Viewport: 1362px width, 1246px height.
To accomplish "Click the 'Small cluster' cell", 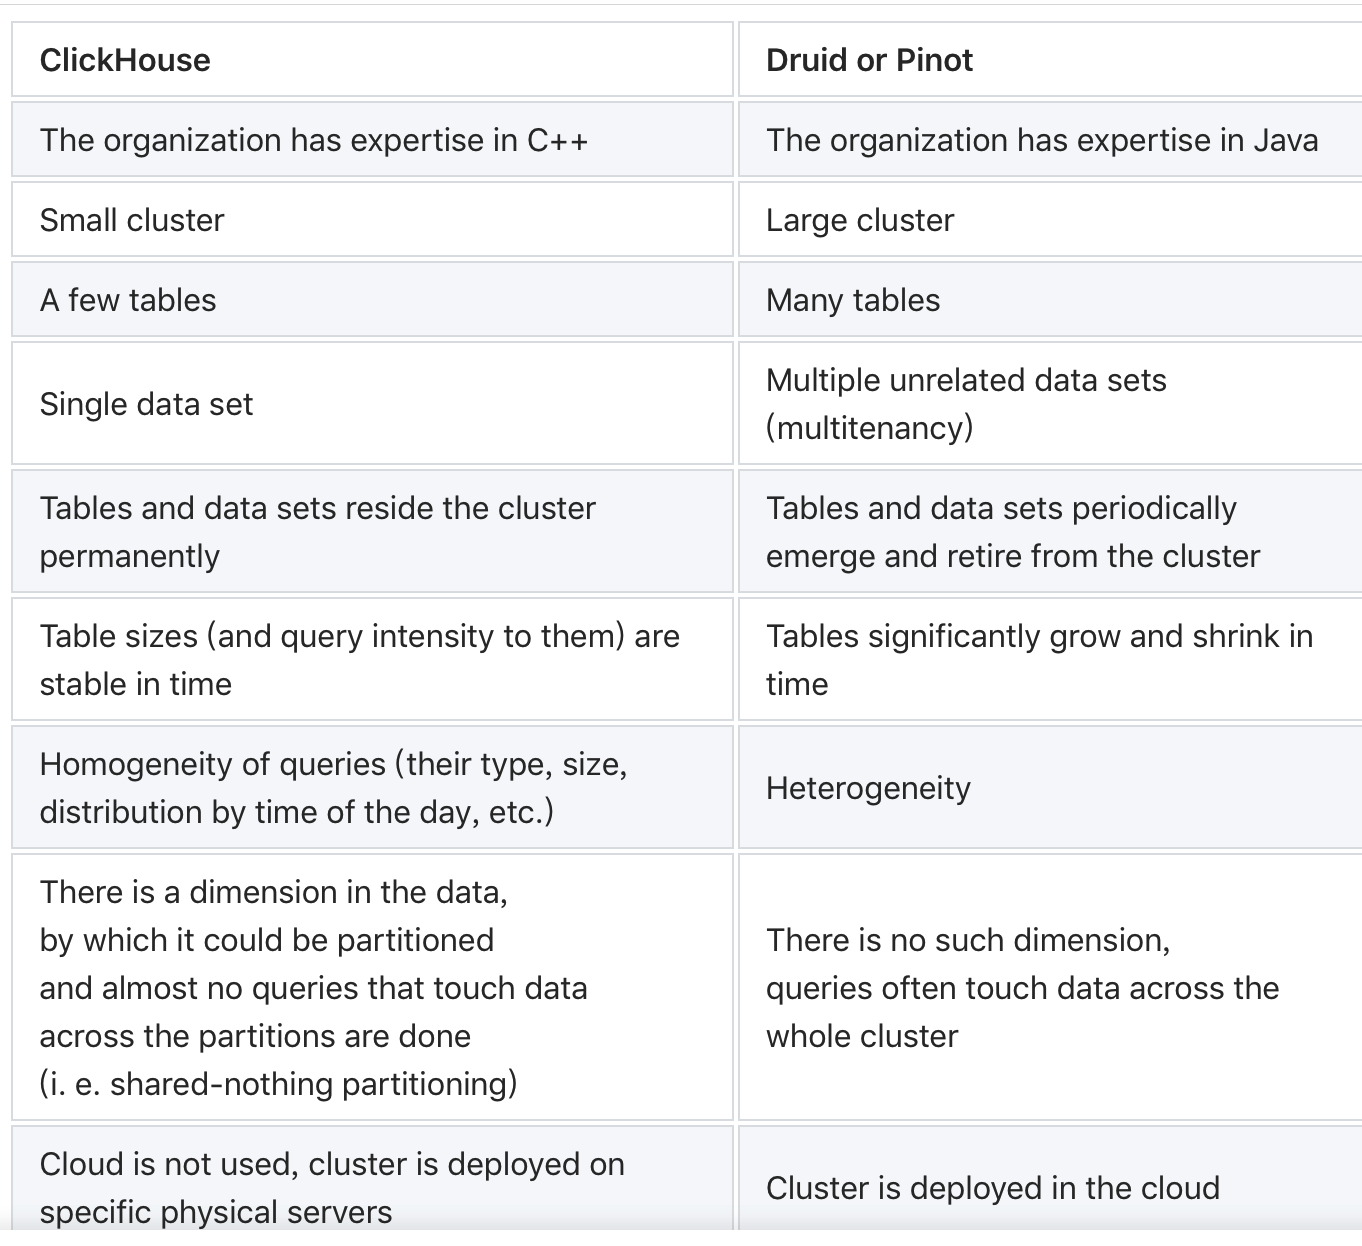I will pos(132,220).
